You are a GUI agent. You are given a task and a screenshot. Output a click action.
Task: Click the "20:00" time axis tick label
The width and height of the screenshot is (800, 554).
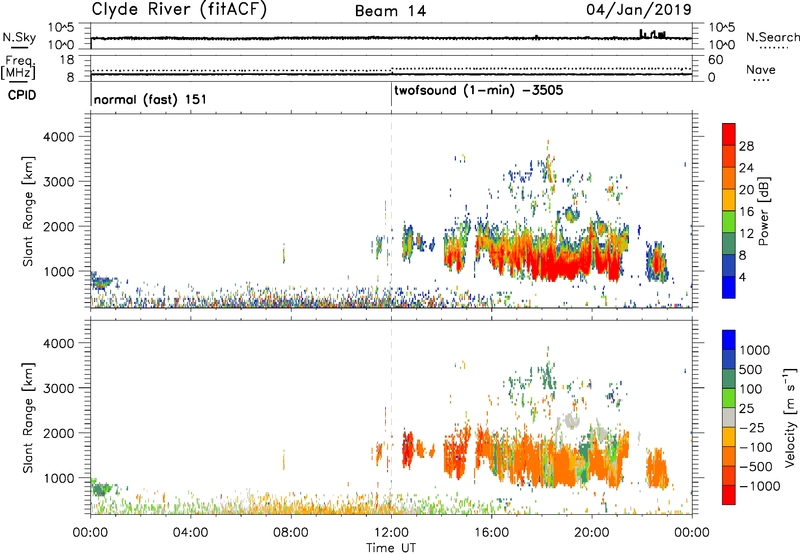591,533
